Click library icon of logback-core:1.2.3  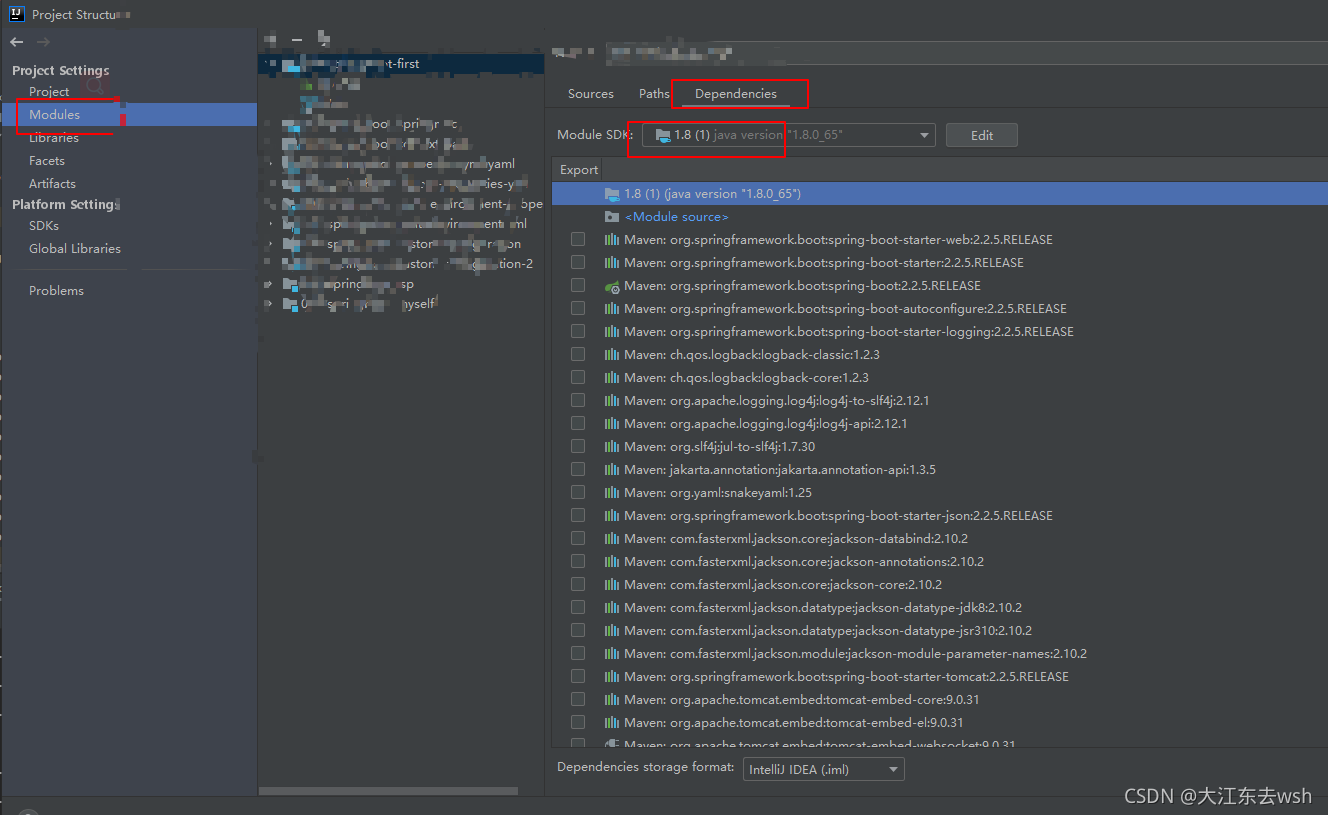pos(612,378)
